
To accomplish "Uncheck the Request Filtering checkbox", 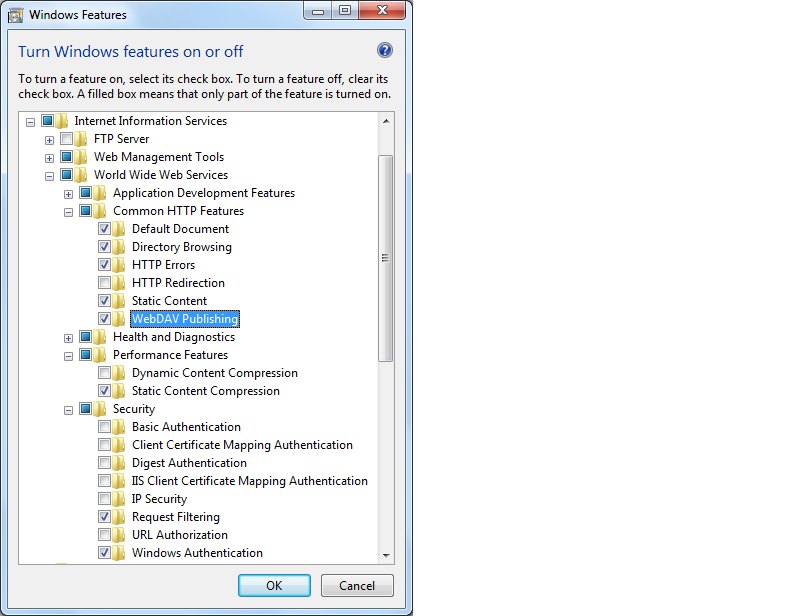I will pos(105,517).
